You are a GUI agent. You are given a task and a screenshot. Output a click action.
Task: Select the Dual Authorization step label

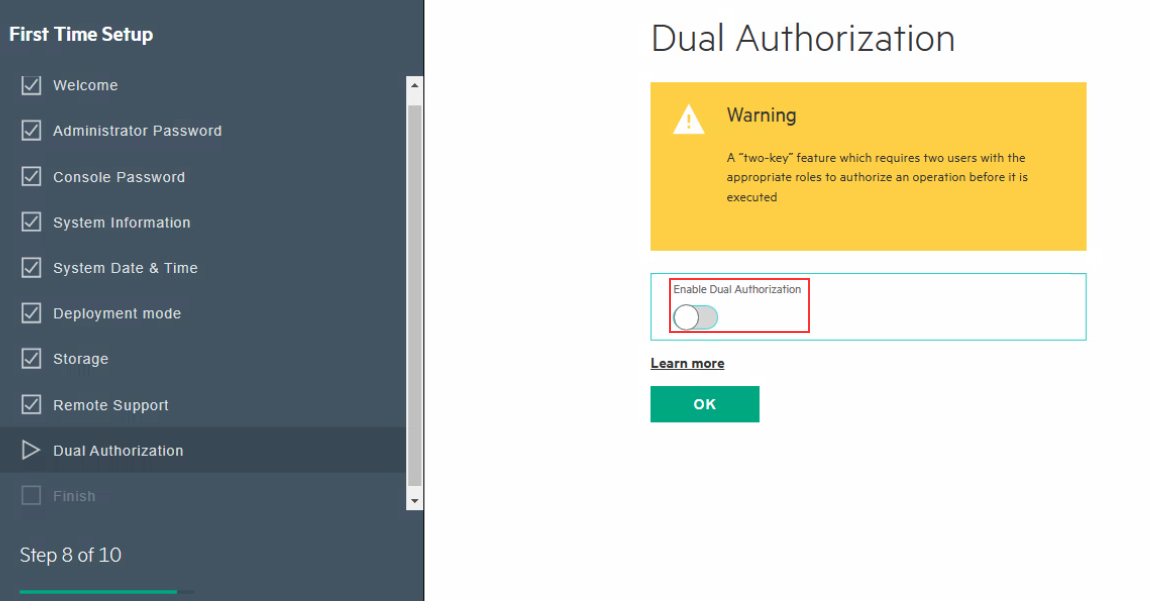click(x=118, y=451)
